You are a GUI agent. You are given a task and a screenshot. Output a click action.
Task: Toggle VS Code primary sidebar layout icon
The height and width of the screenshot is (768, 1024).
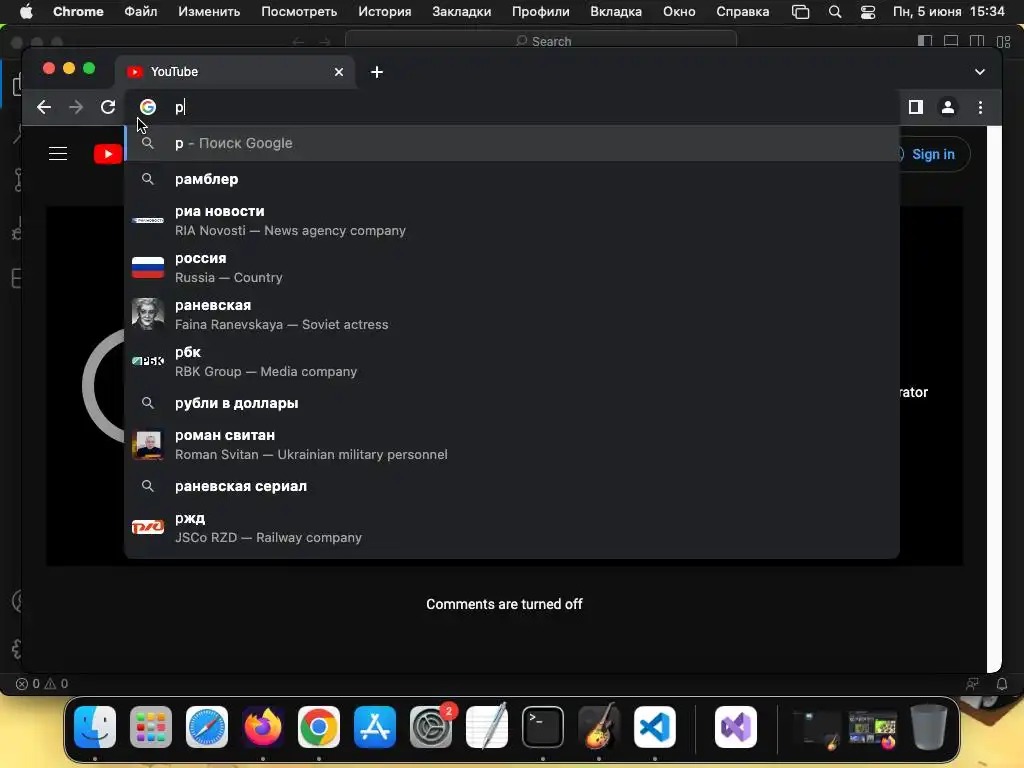click(x=925, y=41)
